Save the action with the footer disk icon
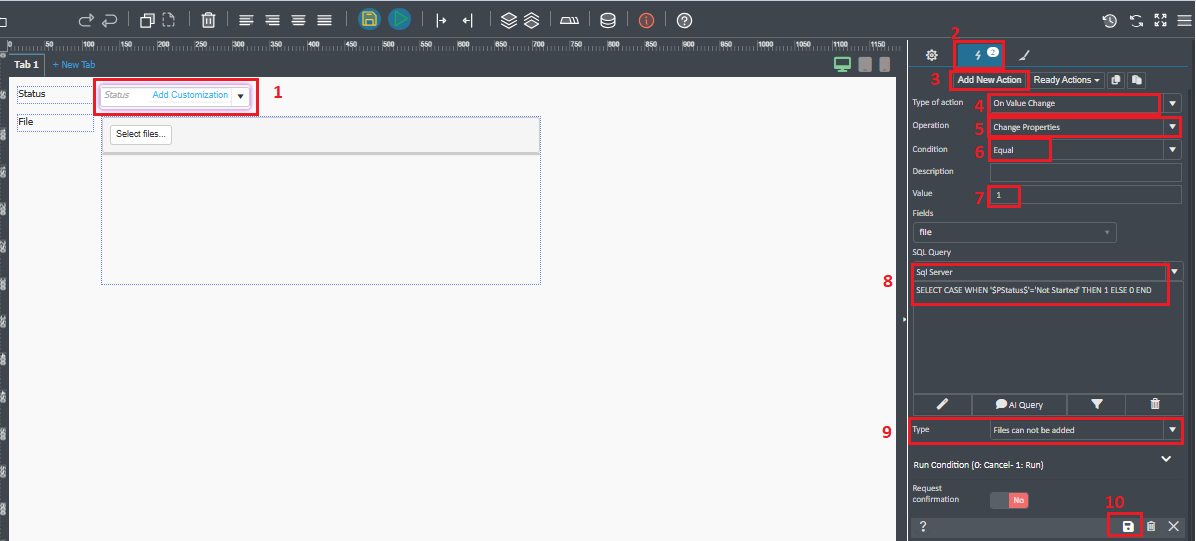 [1128, 527]
